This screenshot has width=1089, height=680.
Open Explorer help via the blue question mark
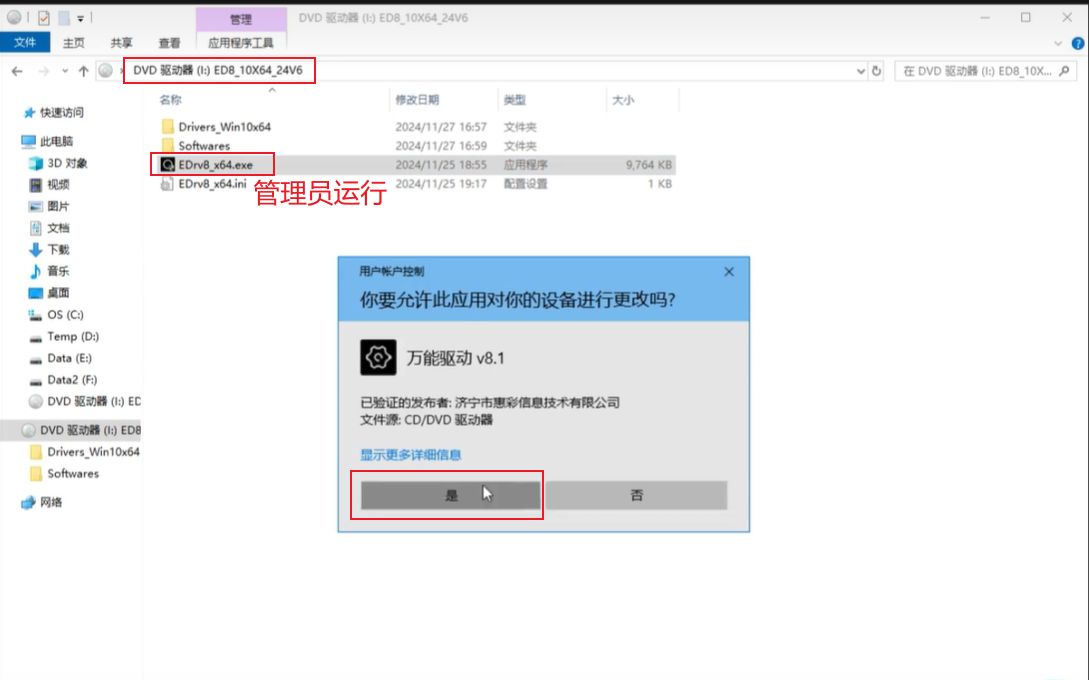1077,43
